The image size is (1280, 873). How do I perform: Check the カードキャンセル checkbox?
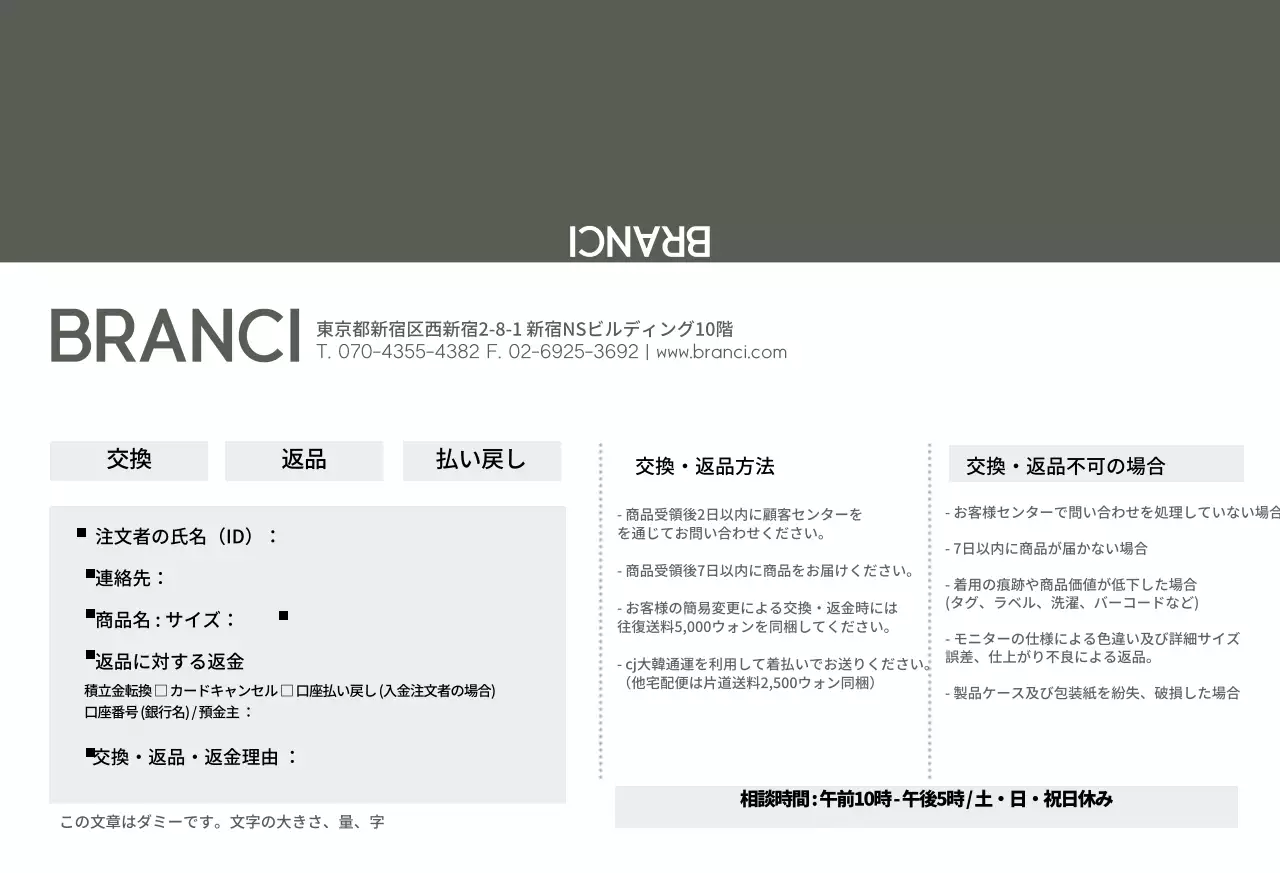click(162, 689)
